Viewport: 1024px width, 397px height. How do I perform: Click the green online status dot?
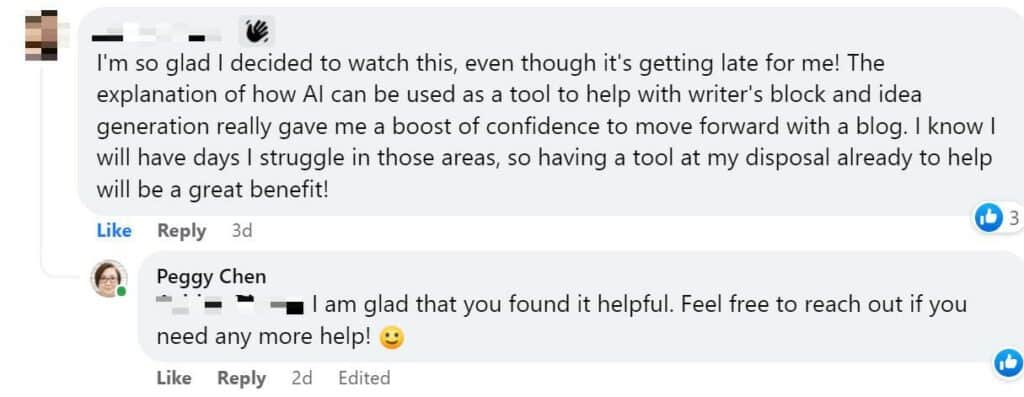[121, 292]
